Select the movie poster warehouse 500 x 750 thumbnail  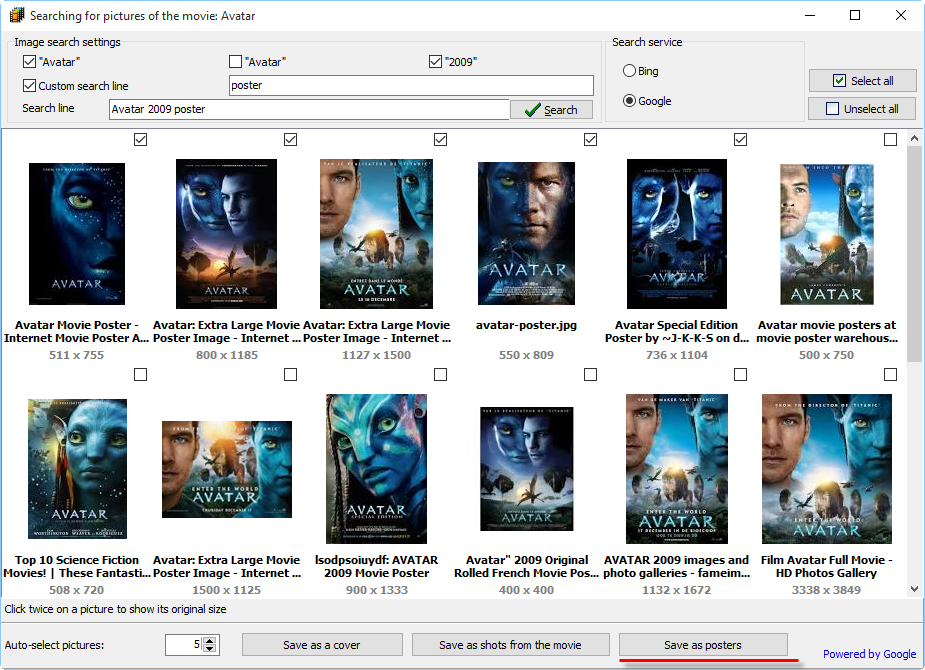tap(826, 234)
